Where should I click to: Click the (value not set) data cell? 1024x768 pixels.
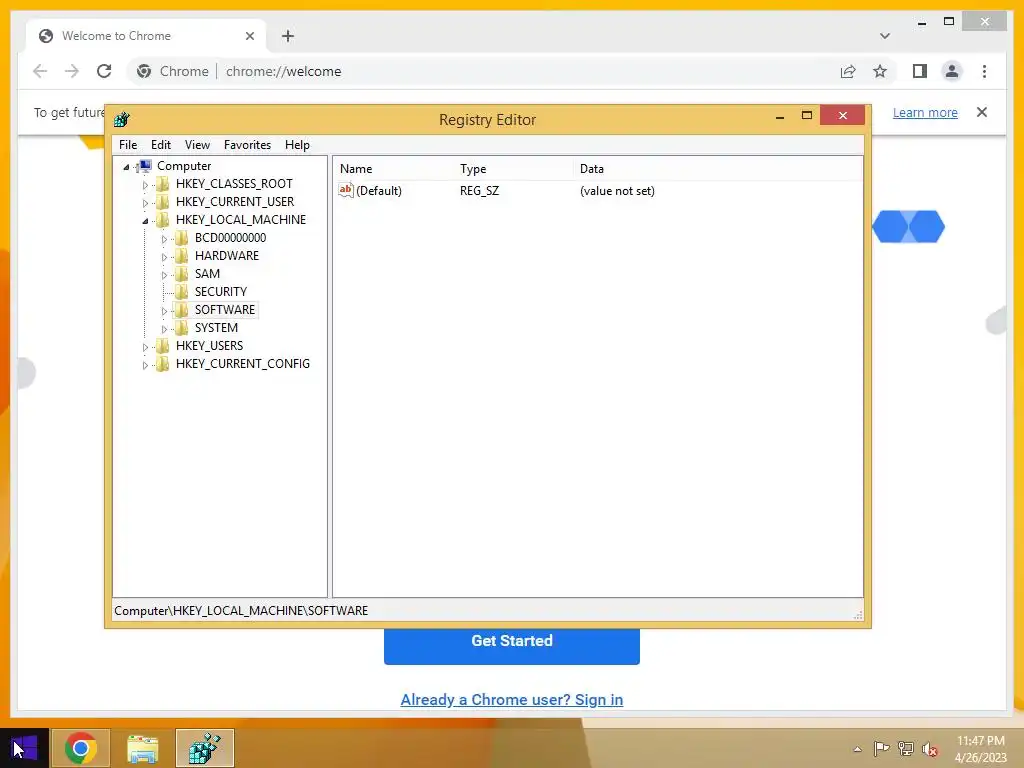point(617,191)
